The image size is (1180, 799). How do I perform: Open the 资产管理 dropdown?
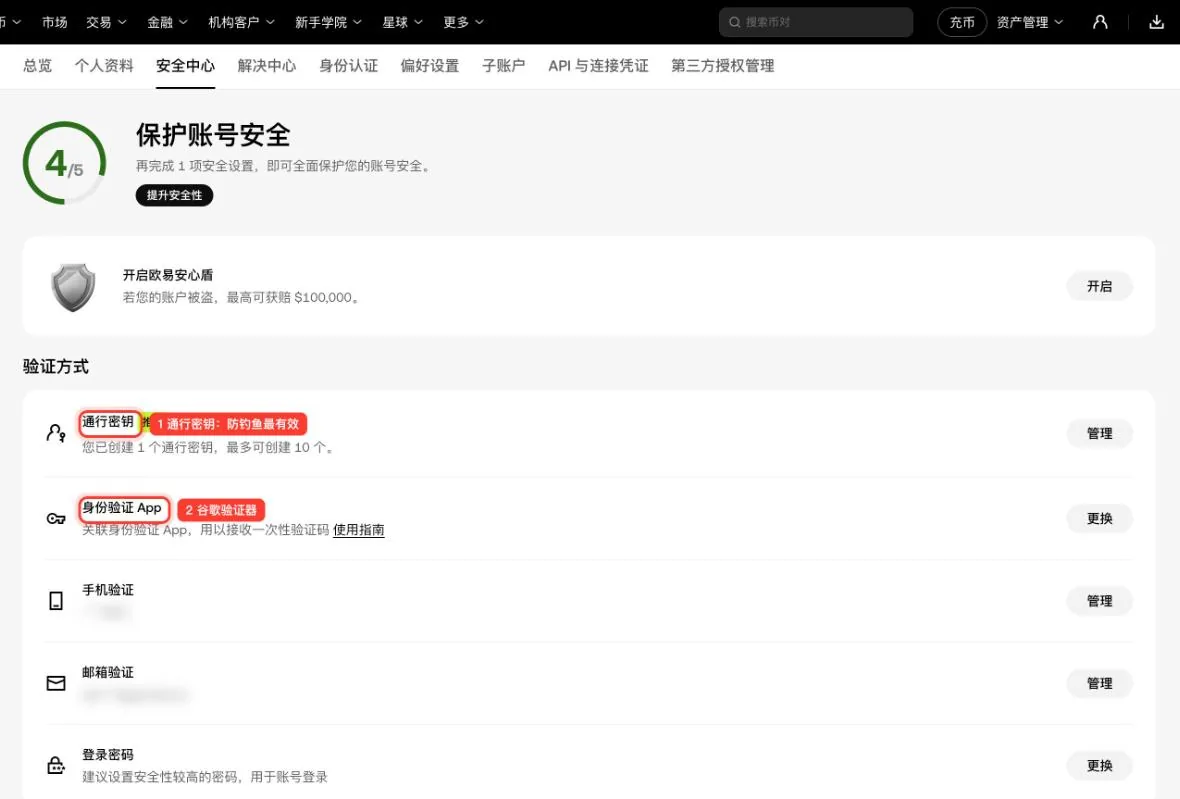pyautogui.click(x=1029, y=23)
